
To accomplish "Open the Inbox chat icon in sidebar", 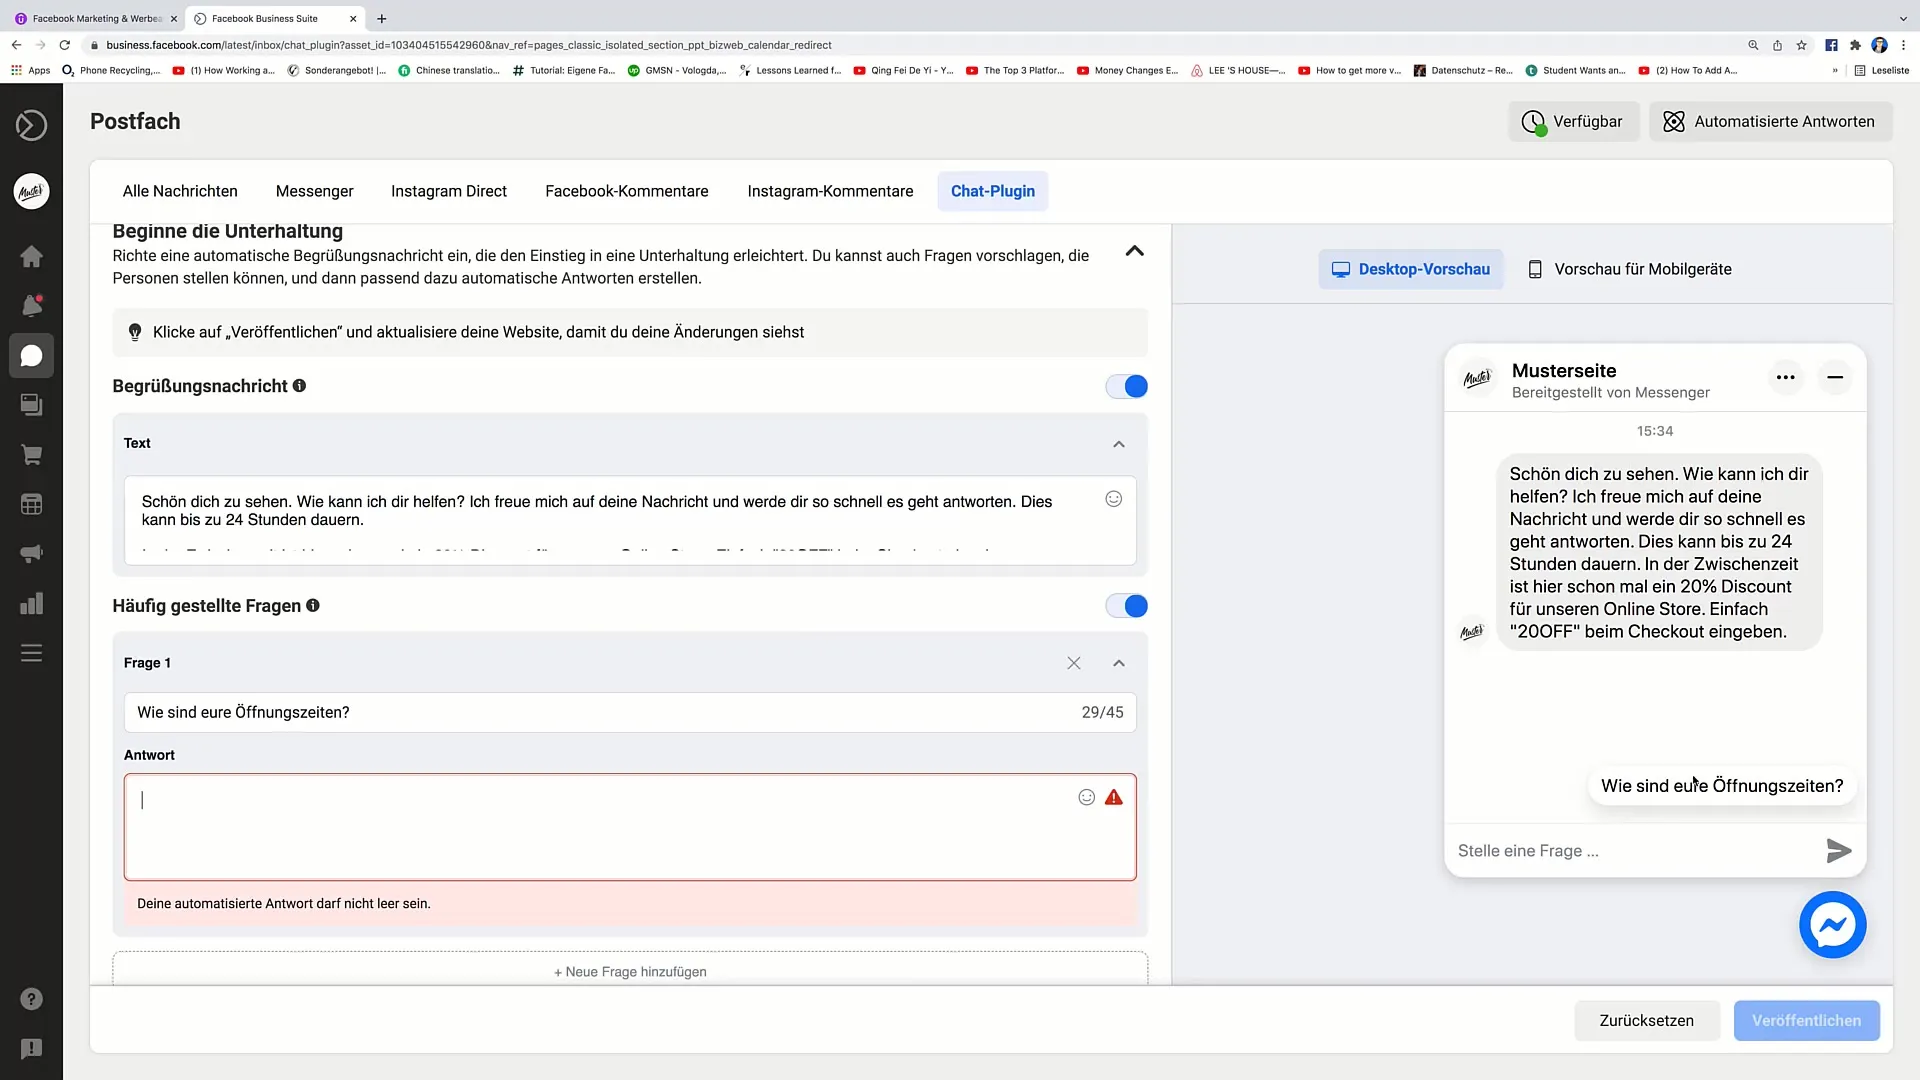I will point(31,356).
